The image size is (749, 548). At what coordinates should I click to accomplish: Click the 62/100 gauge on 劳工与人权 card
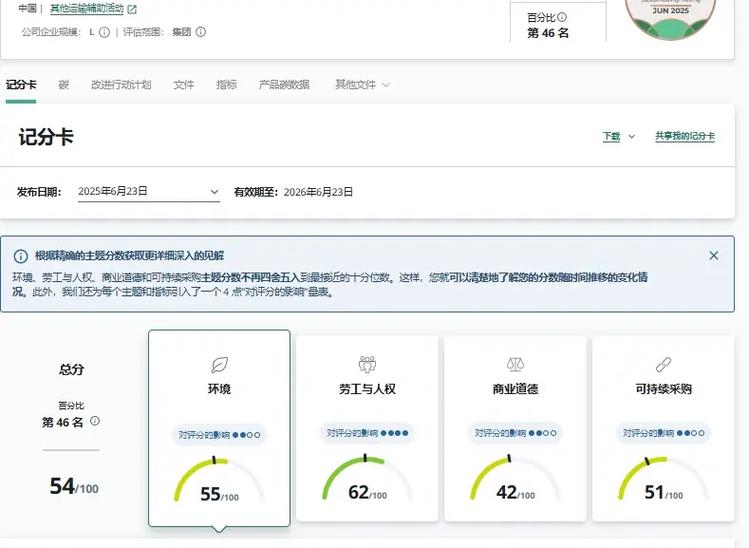click(x=367, y=478)
